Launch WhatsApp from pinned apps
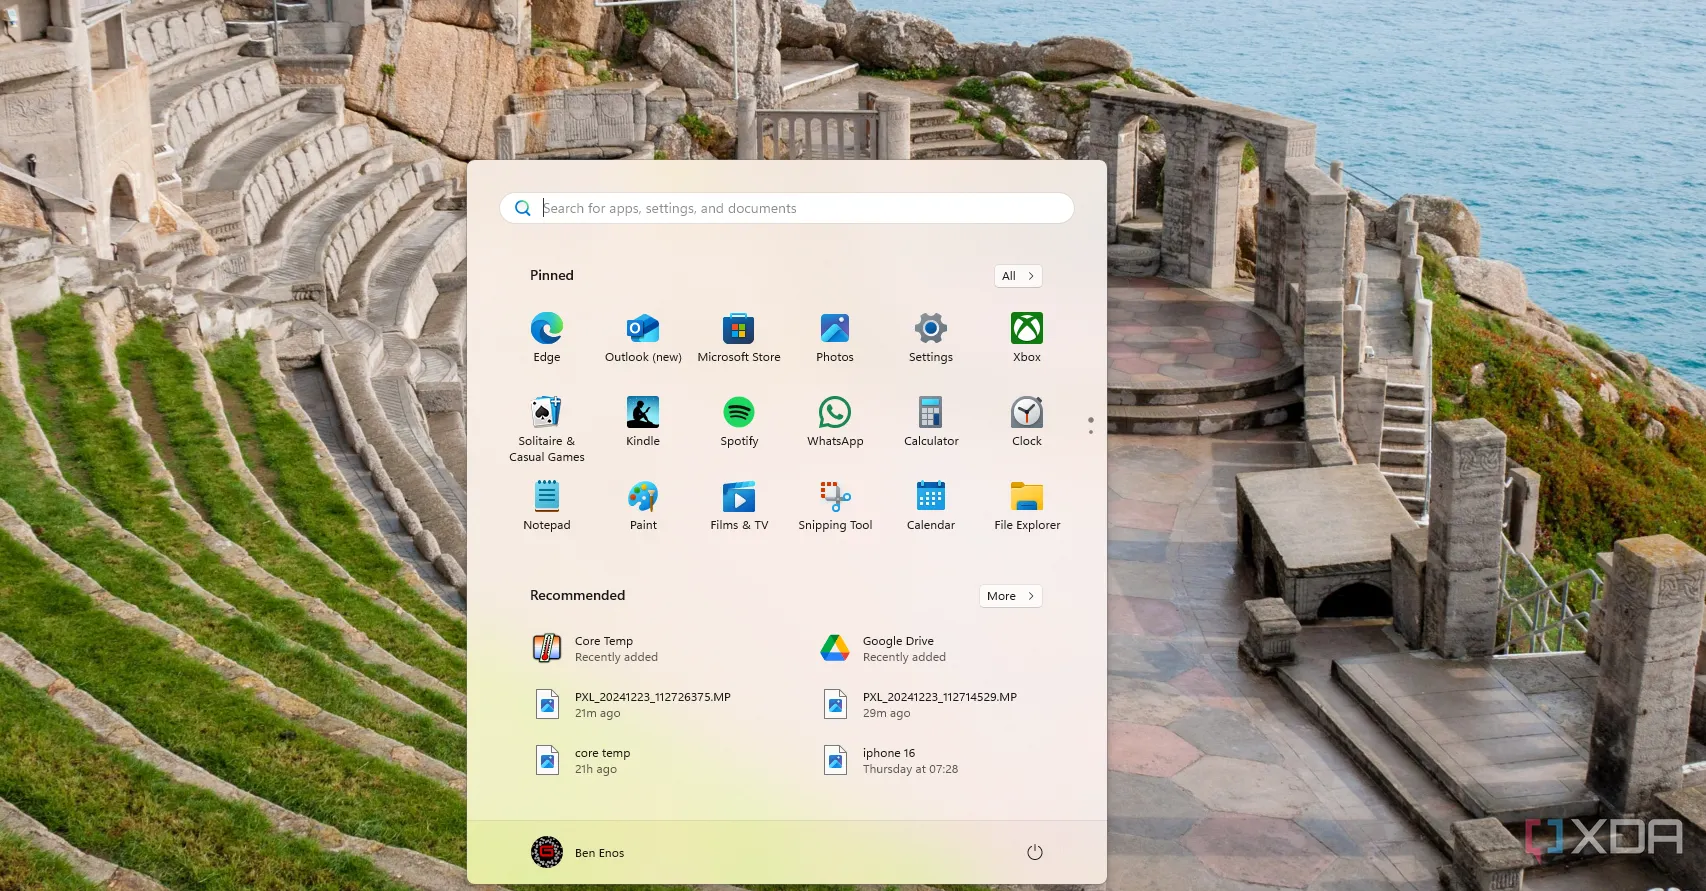The image size is (1706, 891). pos(835,422)
